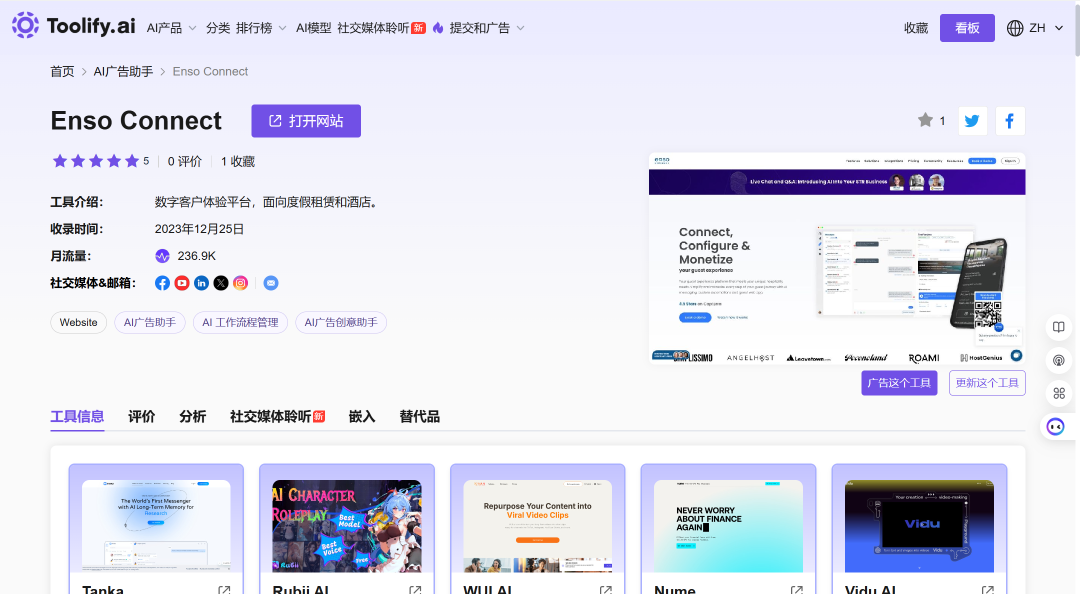The height and width of the screenshot is (594, 1080).
Task: Switch to the 社交媒体聆听 tab
Action: [277, 416]
